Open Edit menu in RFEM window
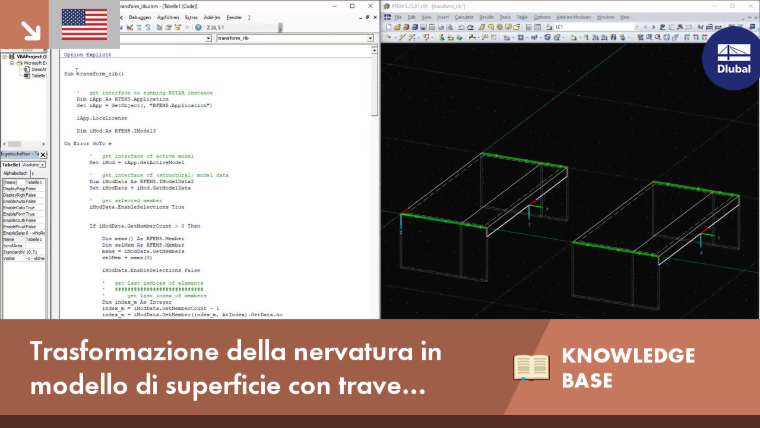Image resolution: width=760 pixels, height=428 pixels. pyautogui.click(x=412, y=17)
